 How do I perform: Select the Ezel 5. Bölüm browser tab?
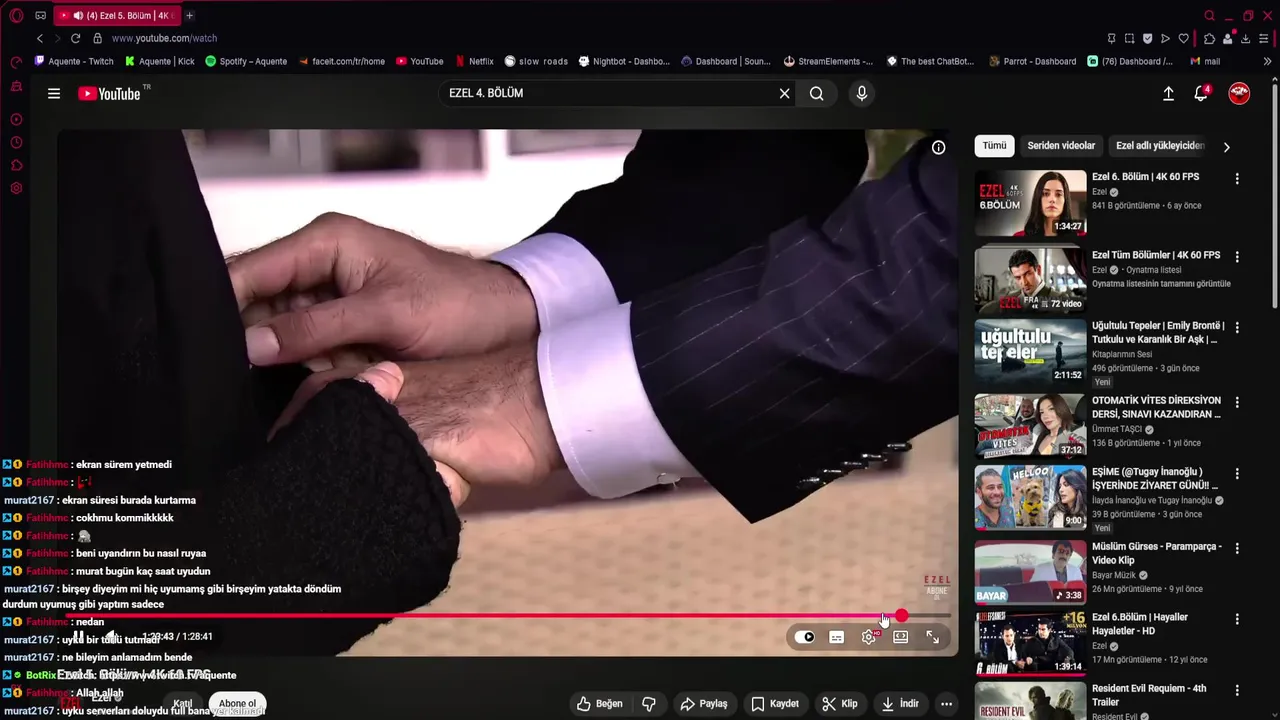click(x=116, y=15)
